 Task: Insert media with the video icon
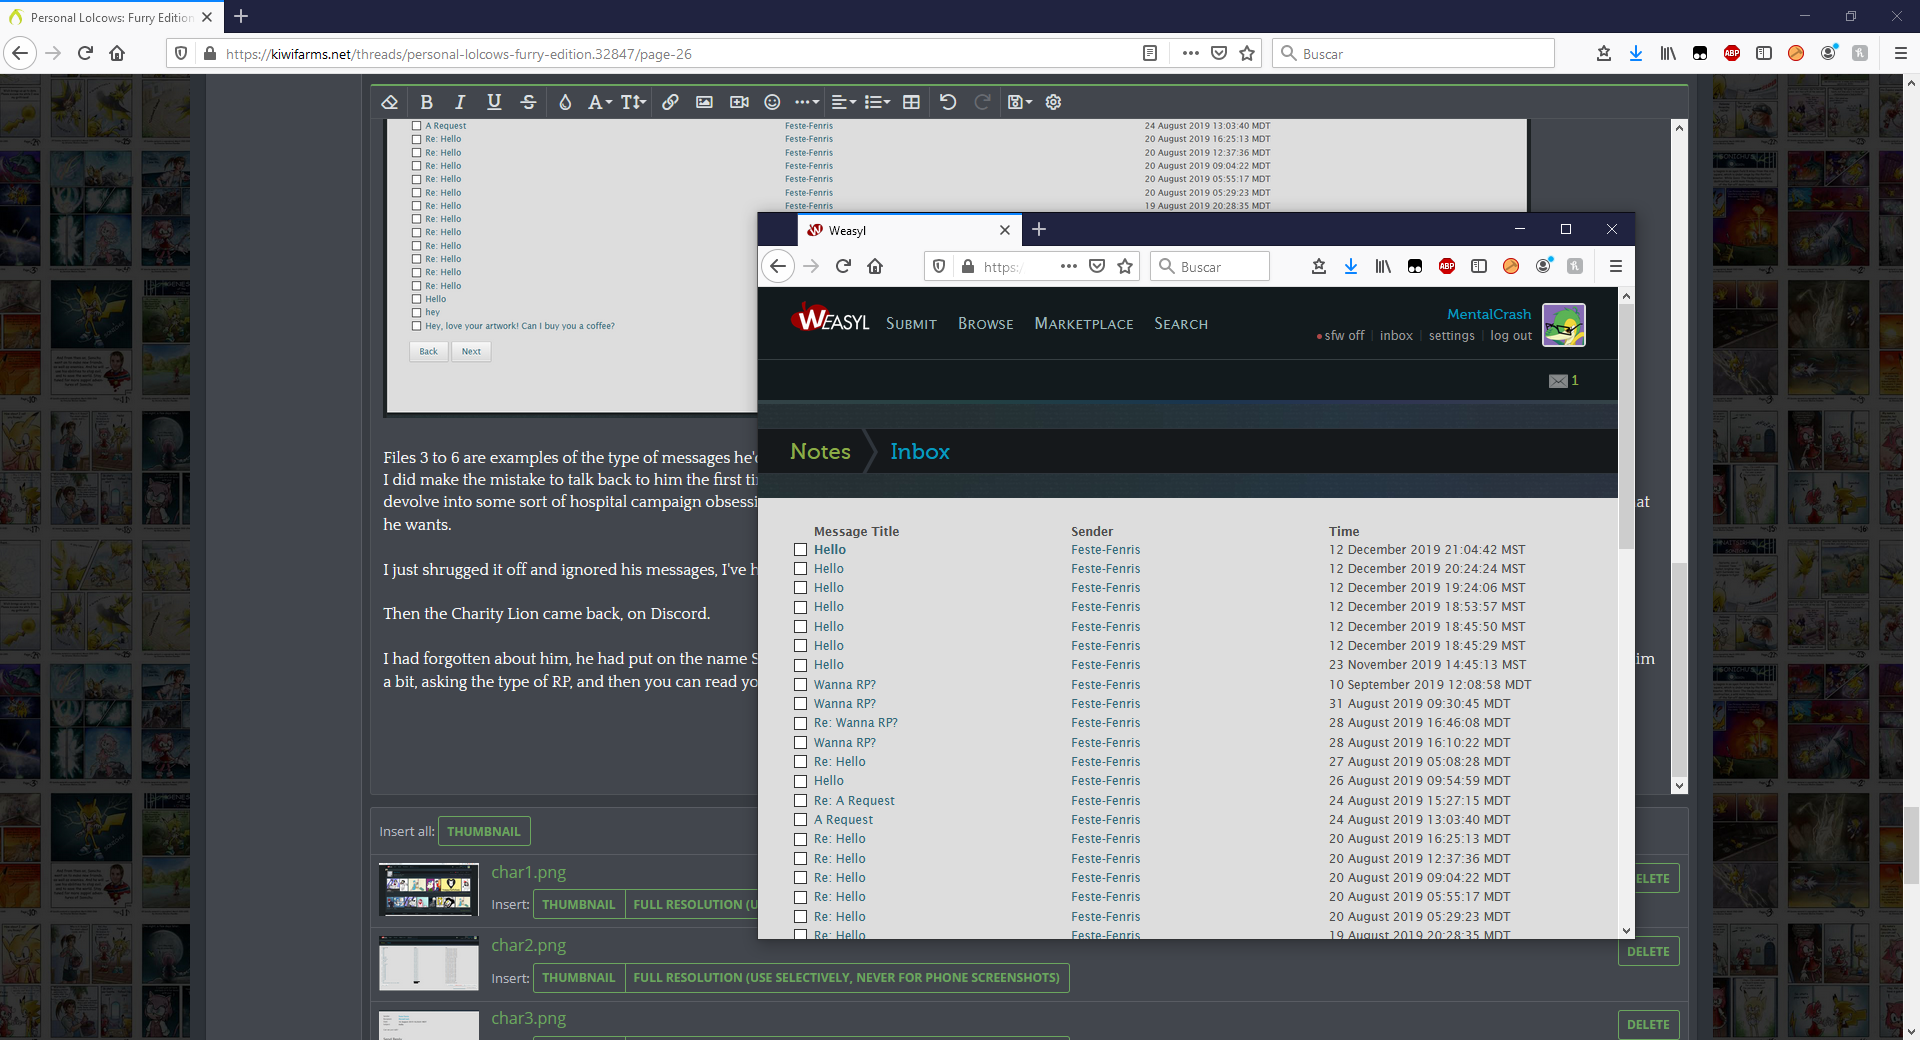[x=739, y=102]
